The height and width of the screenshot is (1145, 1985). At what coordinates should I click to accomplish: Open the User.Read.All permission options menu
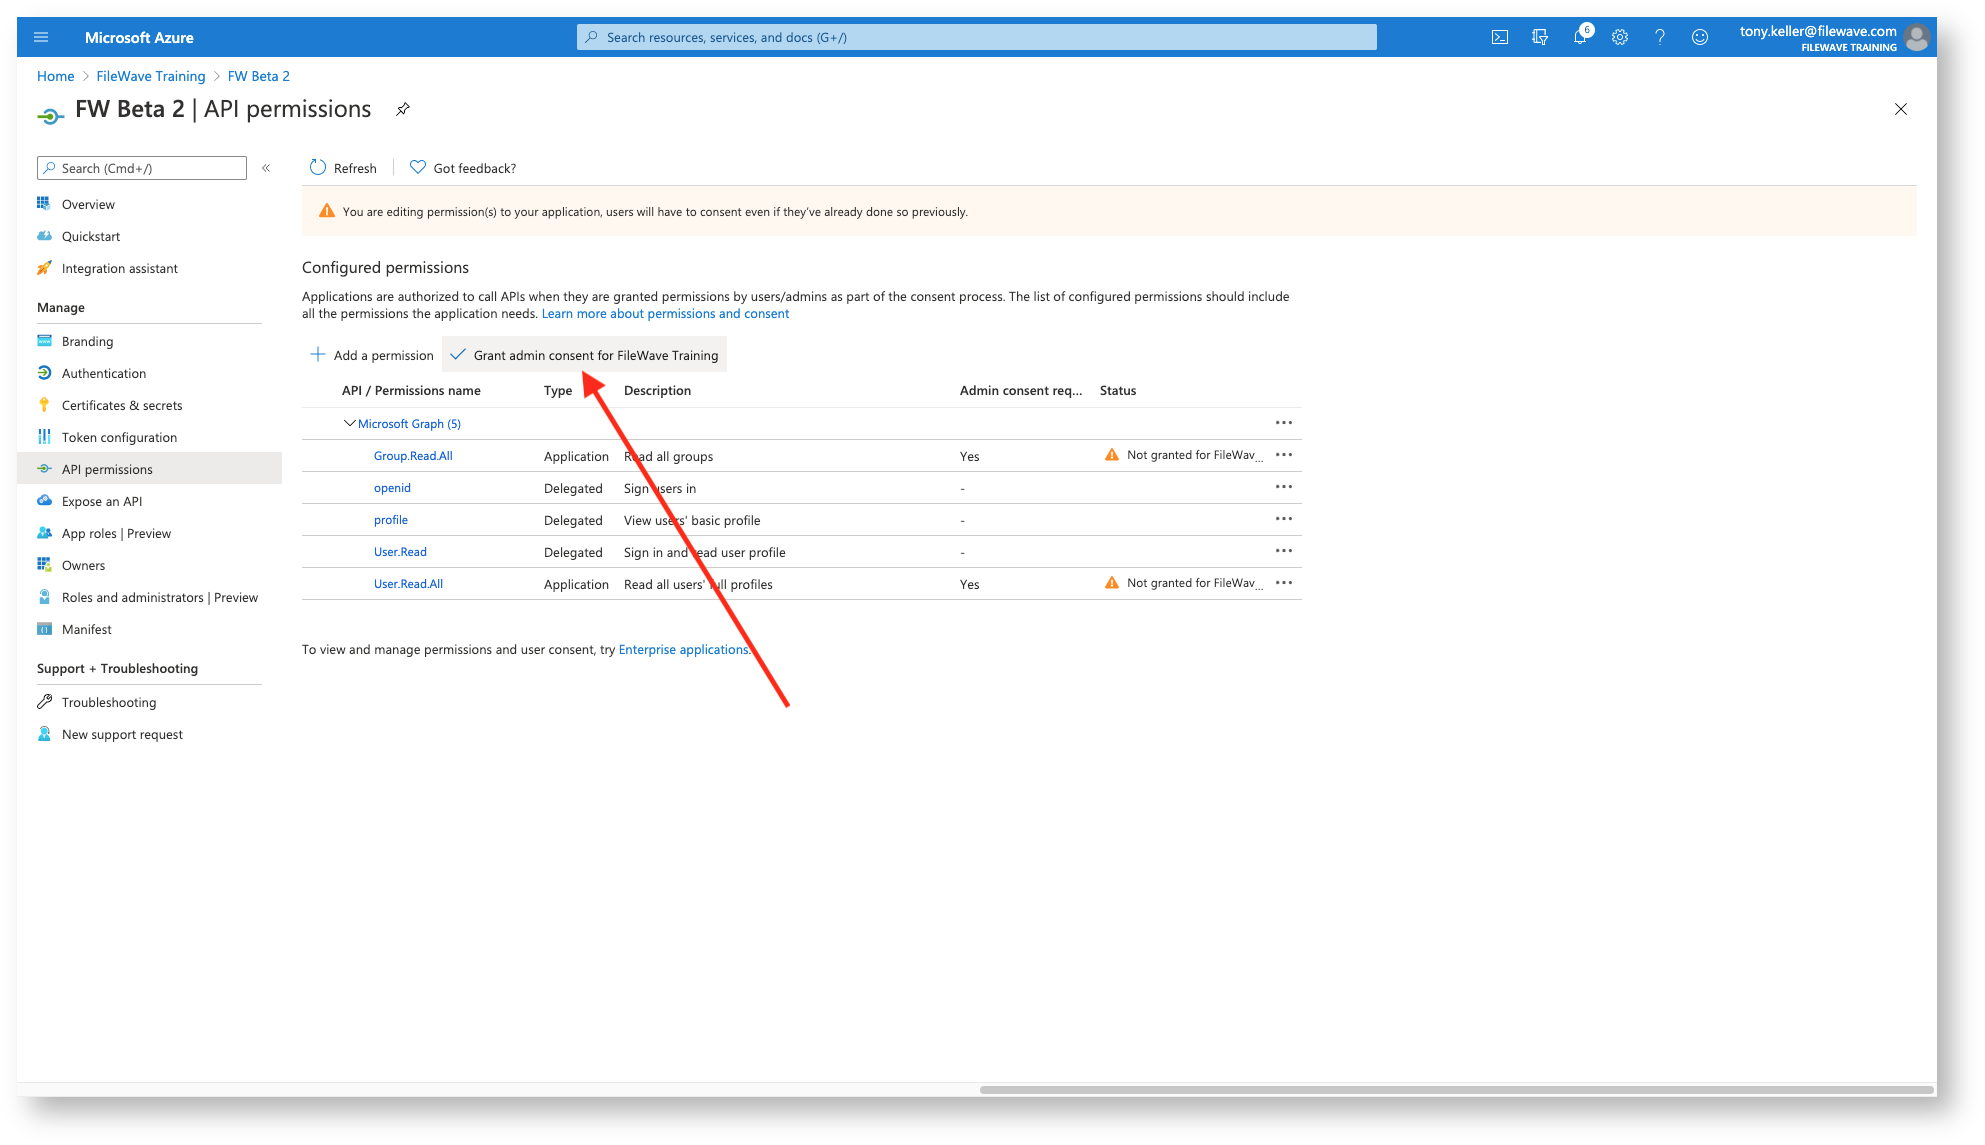point(1284,583)
